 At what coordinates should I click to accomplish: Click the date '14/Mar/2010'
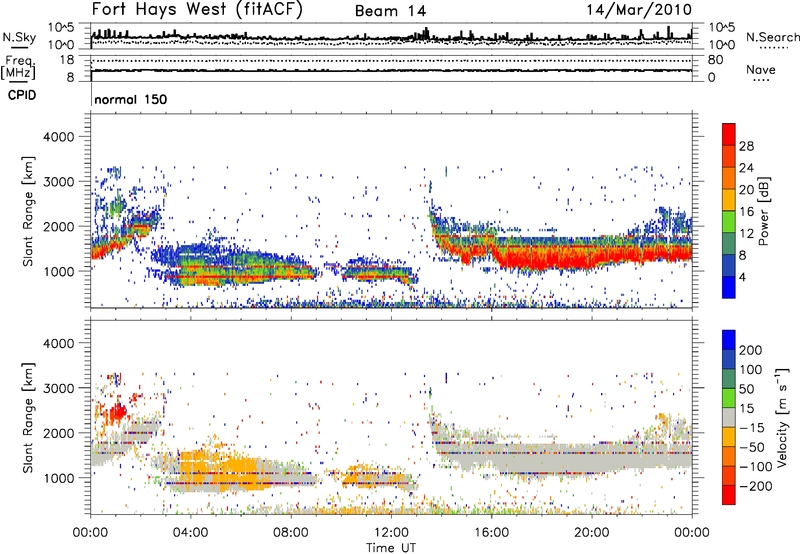pyautogui.click(x=639, y=10)
